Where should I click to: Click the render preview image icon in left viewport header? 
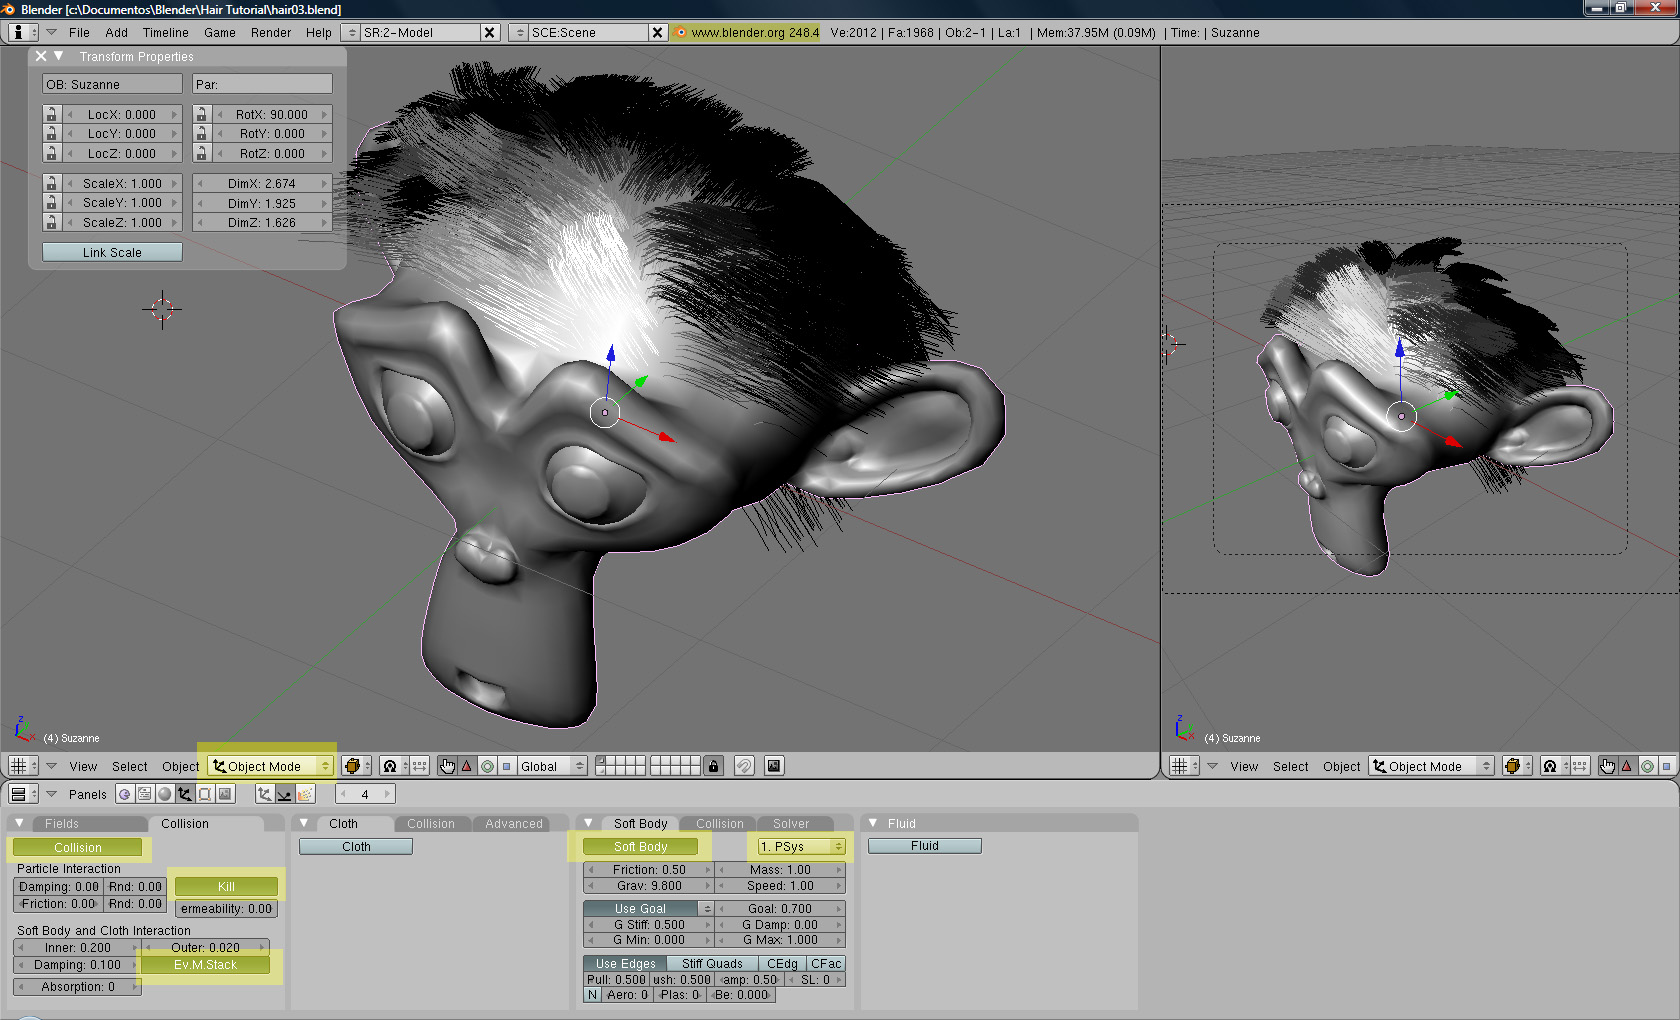click(x=774, y=766)
